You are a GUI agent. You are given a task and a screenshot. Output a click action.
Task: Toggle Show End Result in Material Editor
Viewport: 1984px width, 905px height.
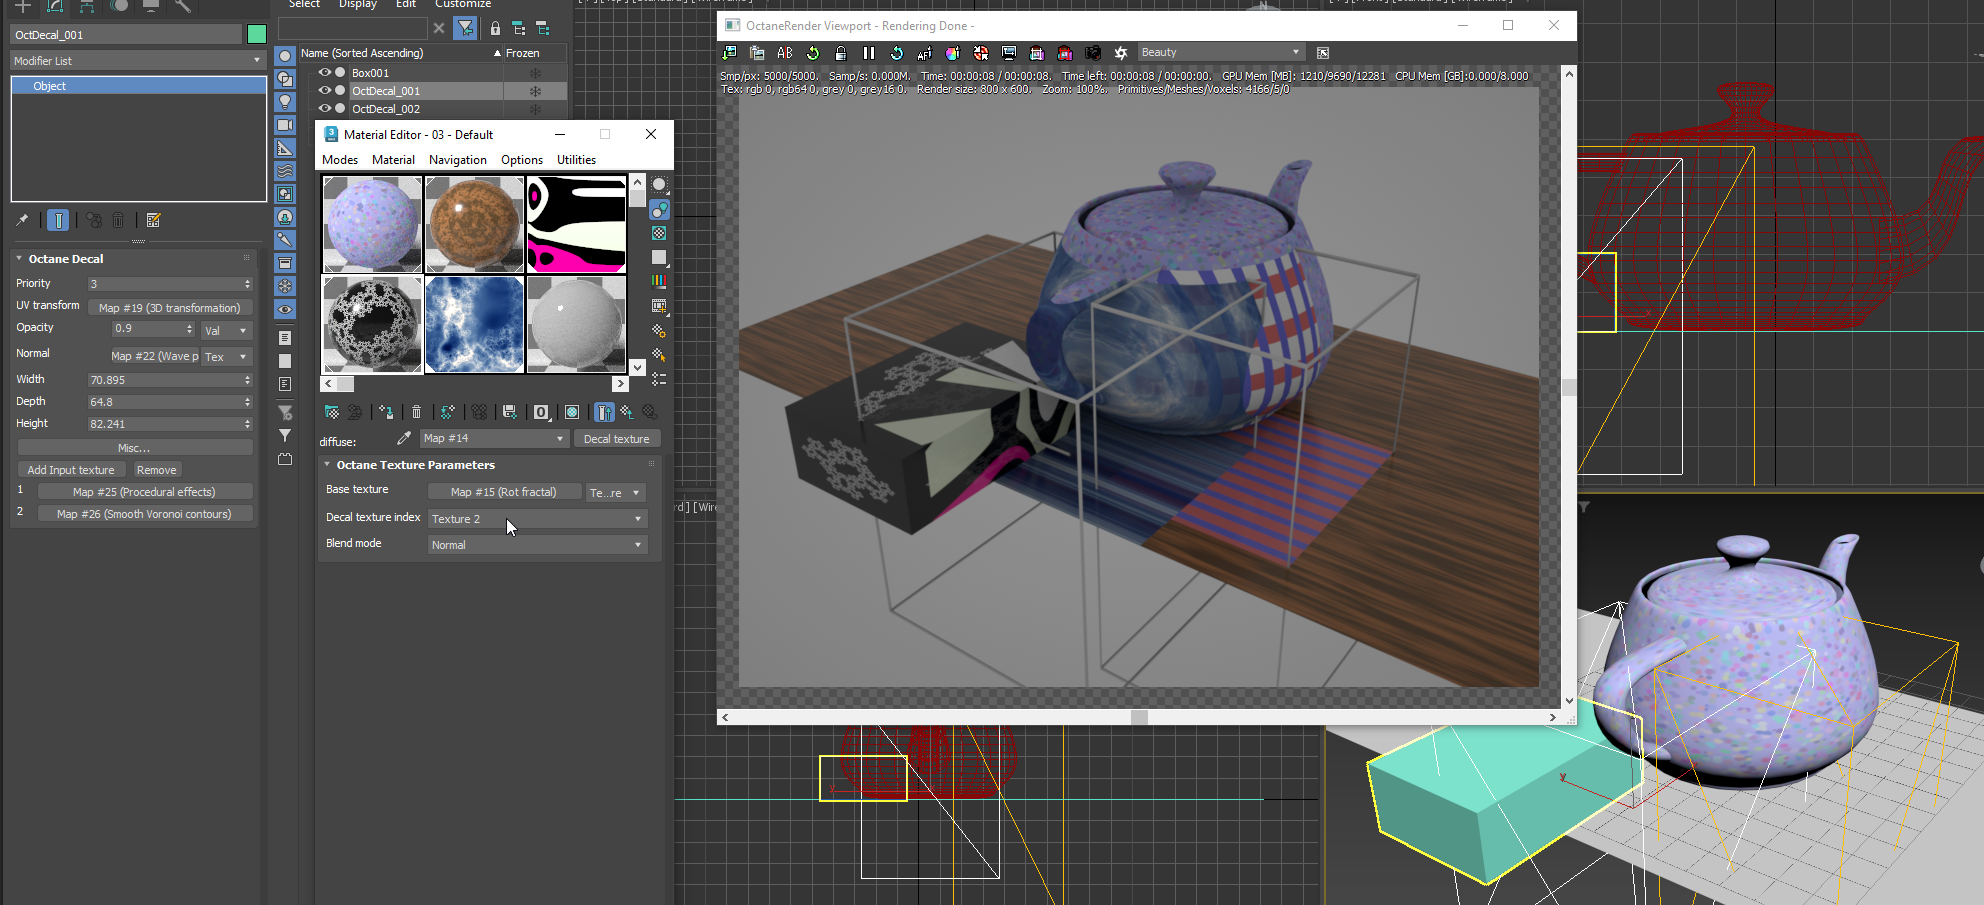point(604,412)
